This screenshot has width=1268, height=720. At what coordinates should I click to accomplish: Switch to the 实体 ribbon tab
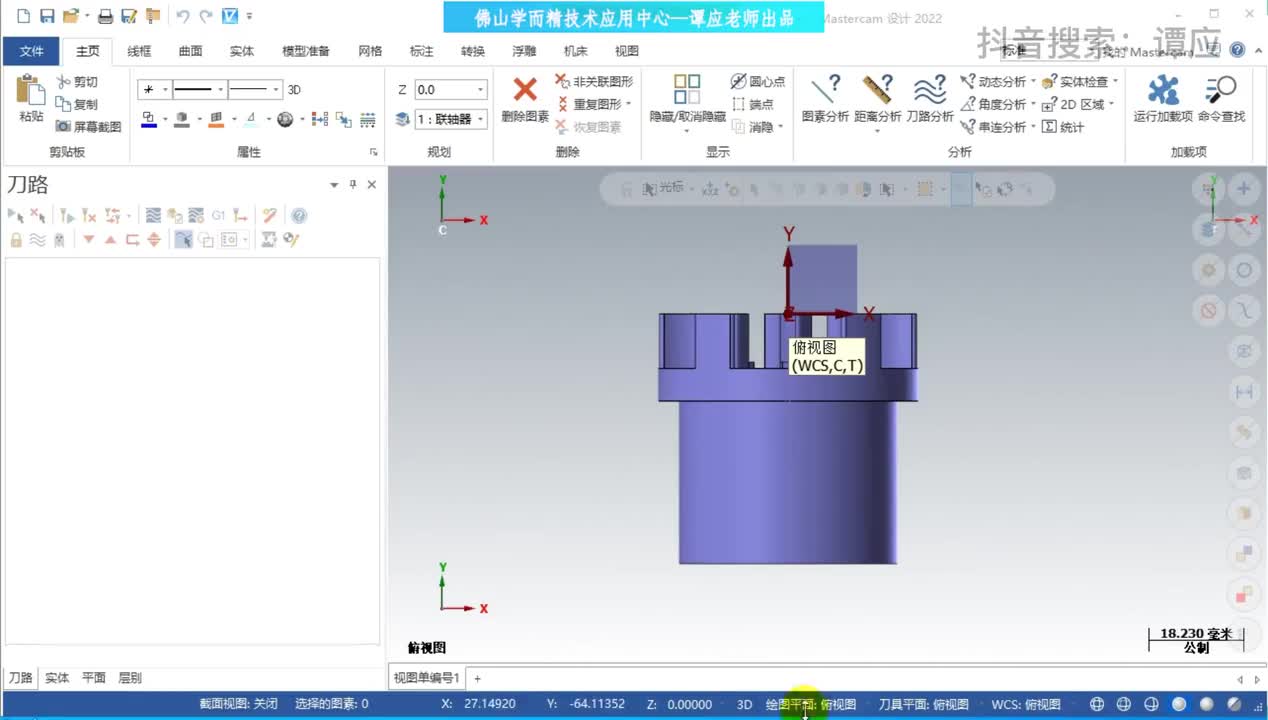point(241,51)
